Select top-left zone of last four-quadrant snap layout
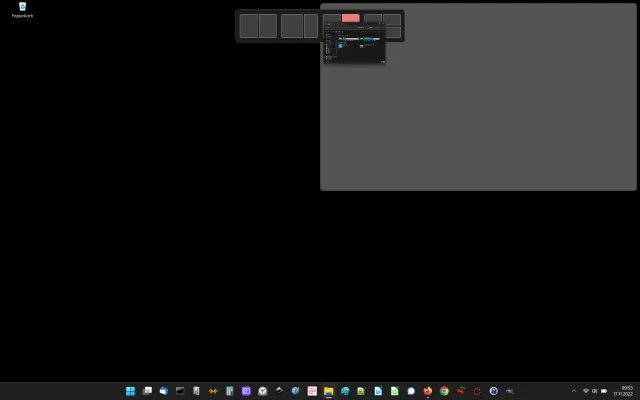This screenshot has height=400, width=640. pos(373,19)
